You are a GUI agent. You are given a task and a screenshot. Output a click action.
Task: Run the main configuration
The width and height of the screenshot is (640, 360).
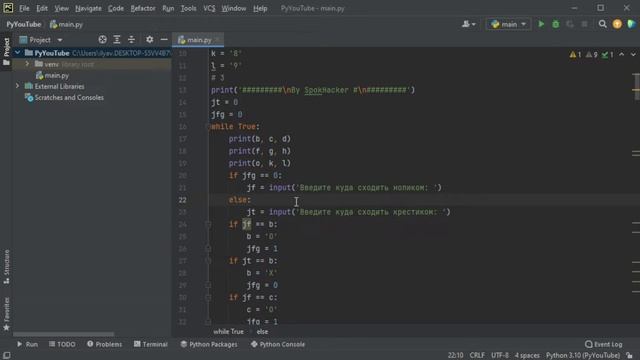click(x=541, y=24)
